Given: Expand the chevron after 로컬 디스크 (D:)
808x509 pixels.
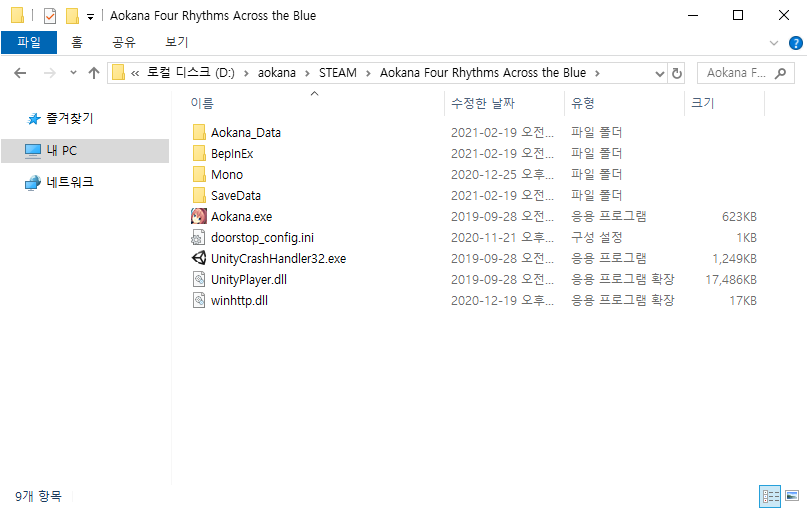Looking at the screenshot, I should click(246, 74).
